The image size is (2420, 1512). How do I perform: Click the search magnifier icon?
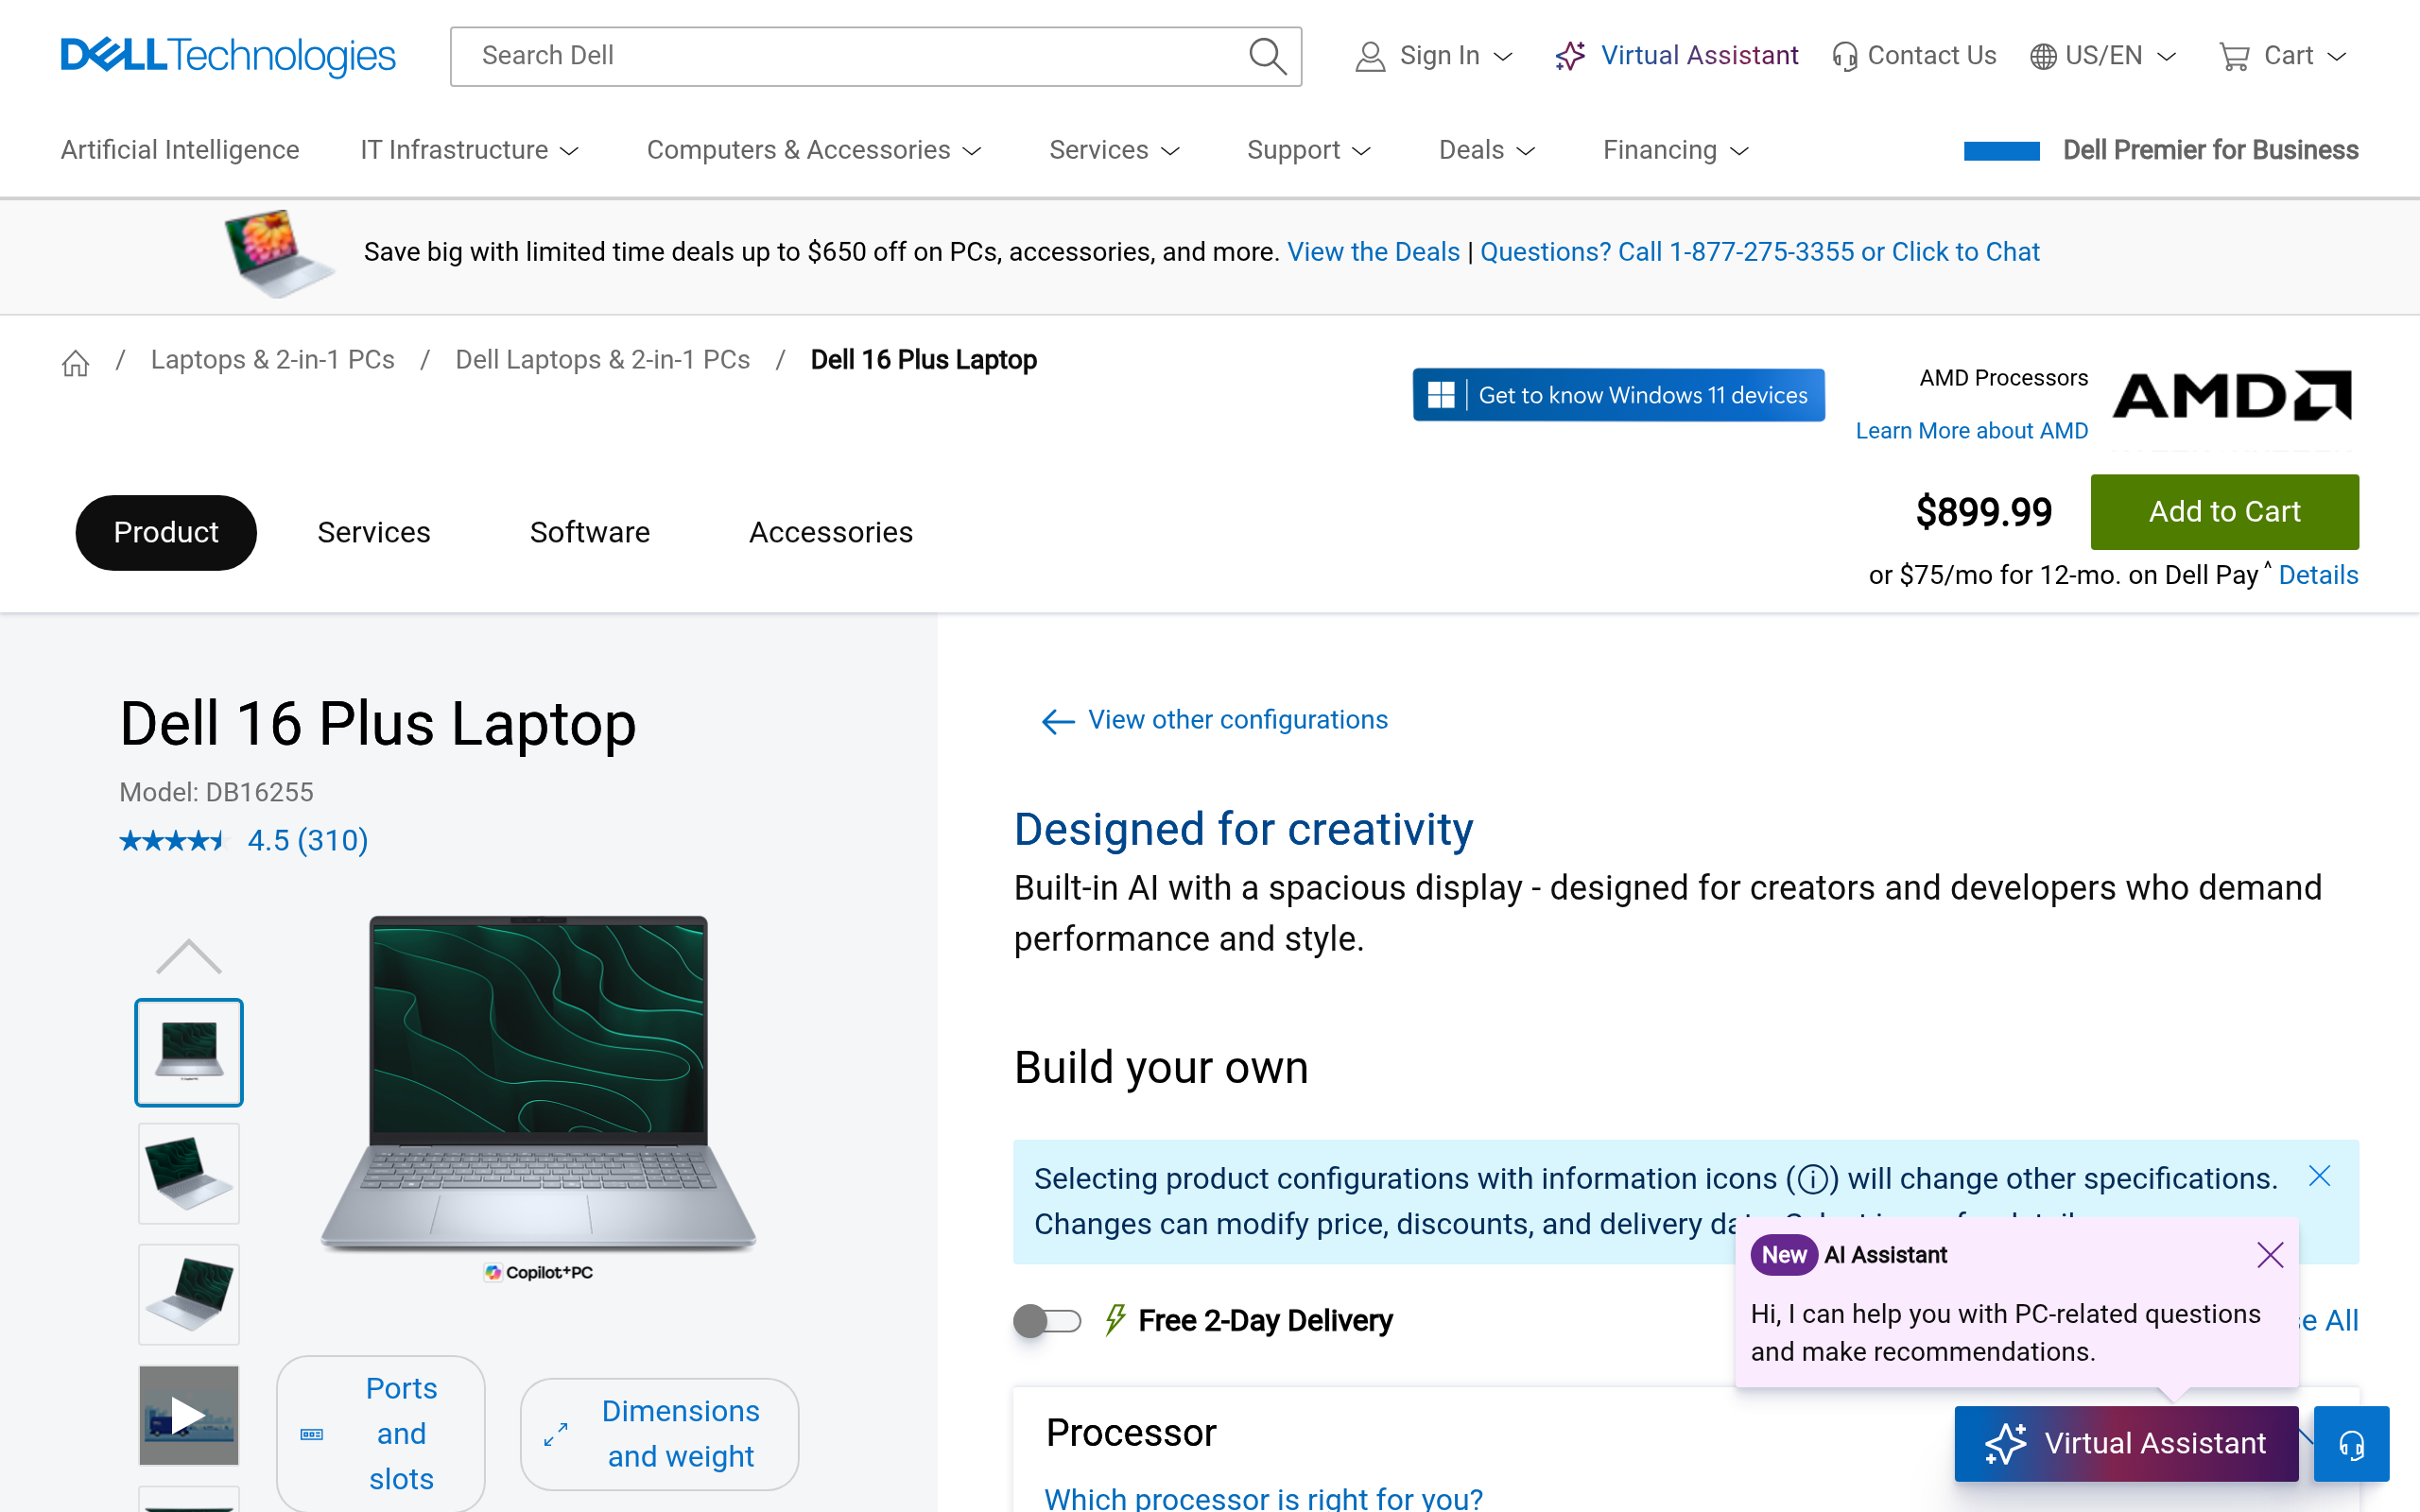pos(1267,56)
